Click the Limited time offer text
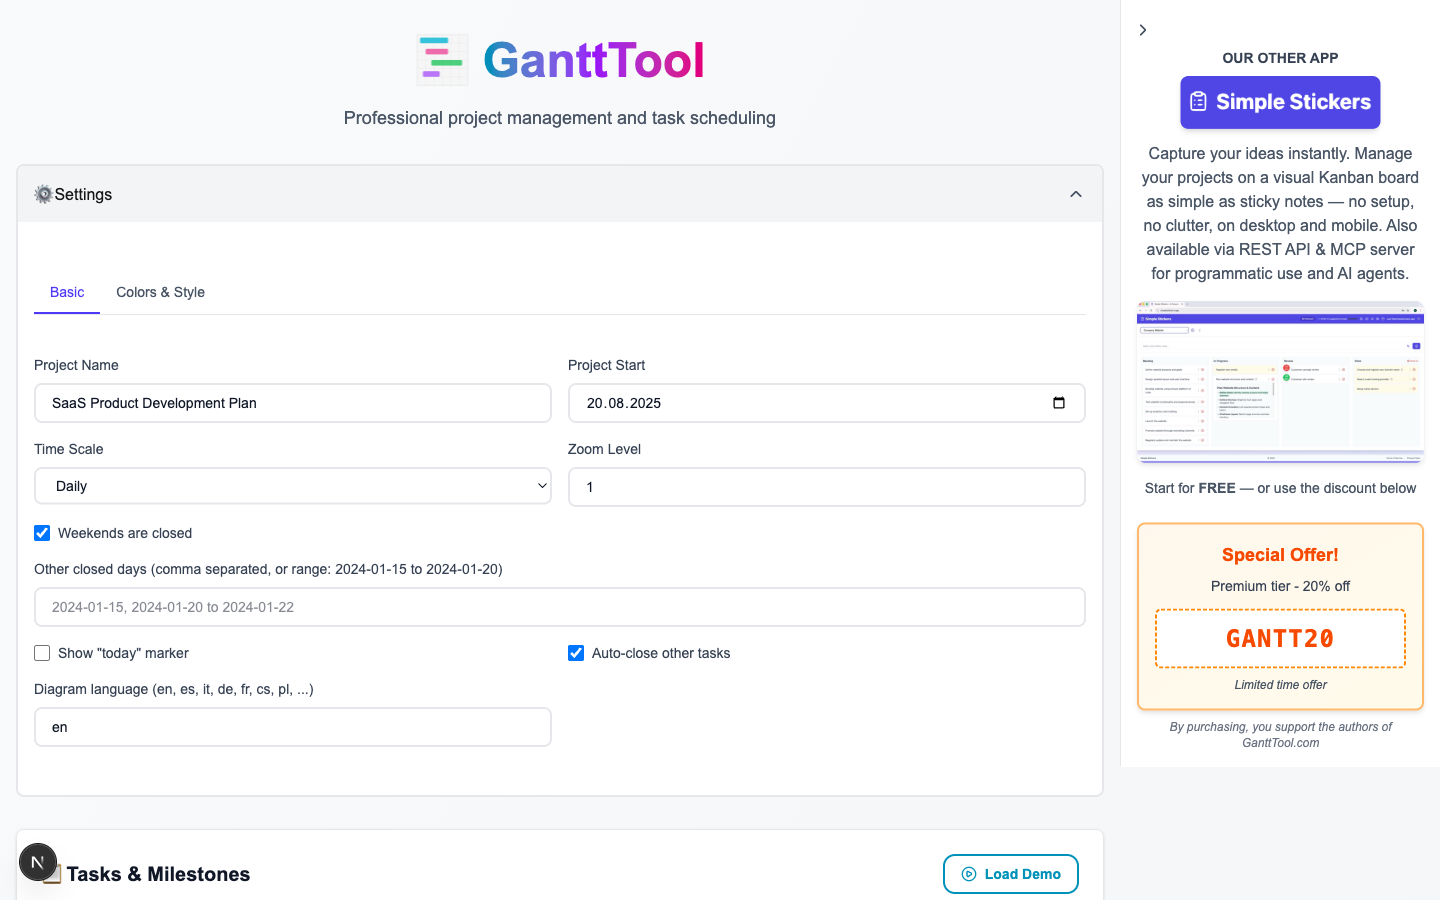The width and height of the screenshot is (1440, 900). point(1280,685)
